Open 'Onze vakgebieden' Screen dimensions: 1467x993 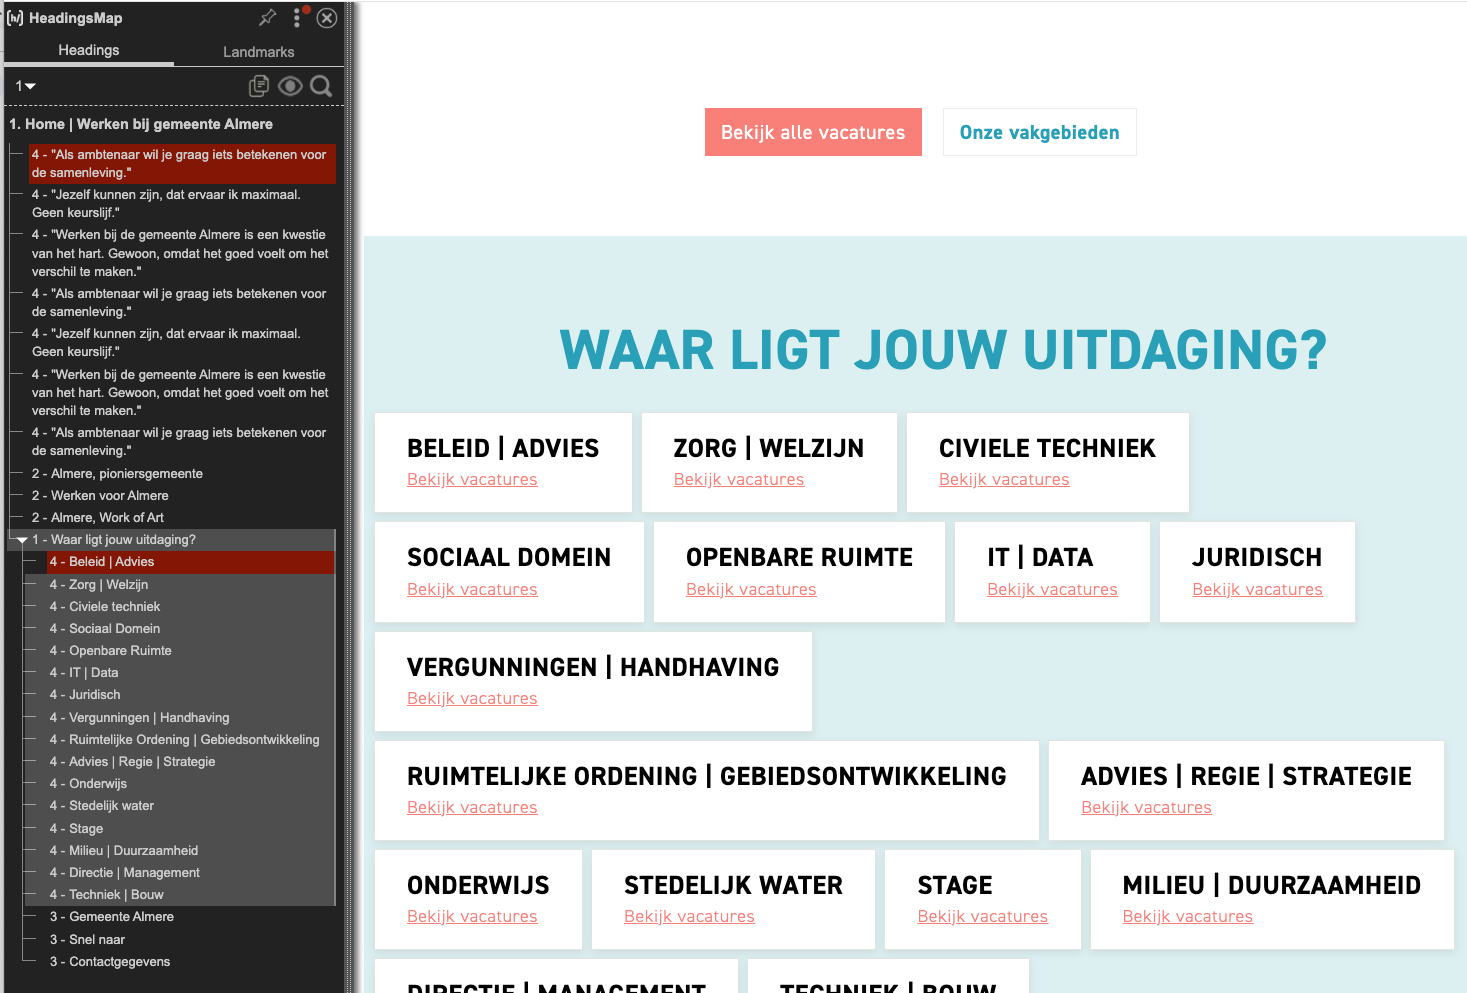click(1039, 131)
